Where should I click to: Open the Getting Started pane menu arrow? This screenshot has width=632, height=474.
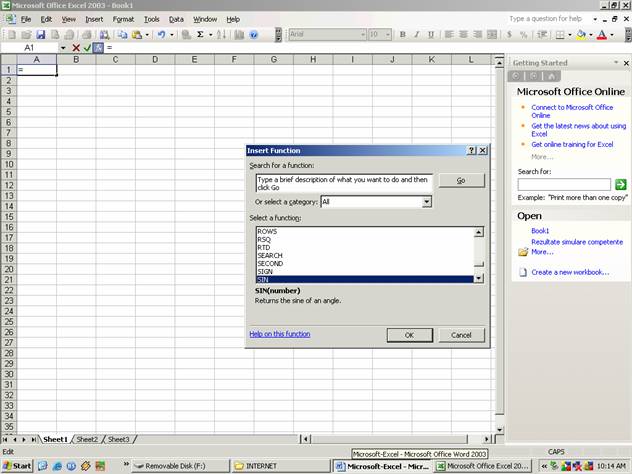(x=616, y=62)
